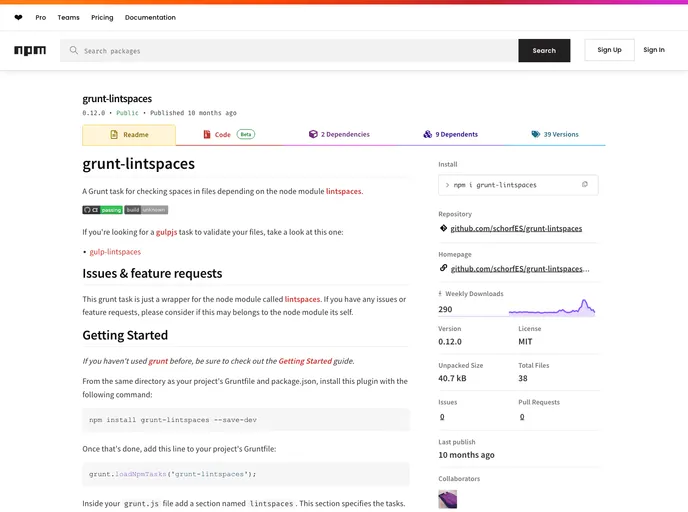This screenshot has height=512, width=688.
Task: Open the lintspaces link in description
Action: click(x=344, y=191)
